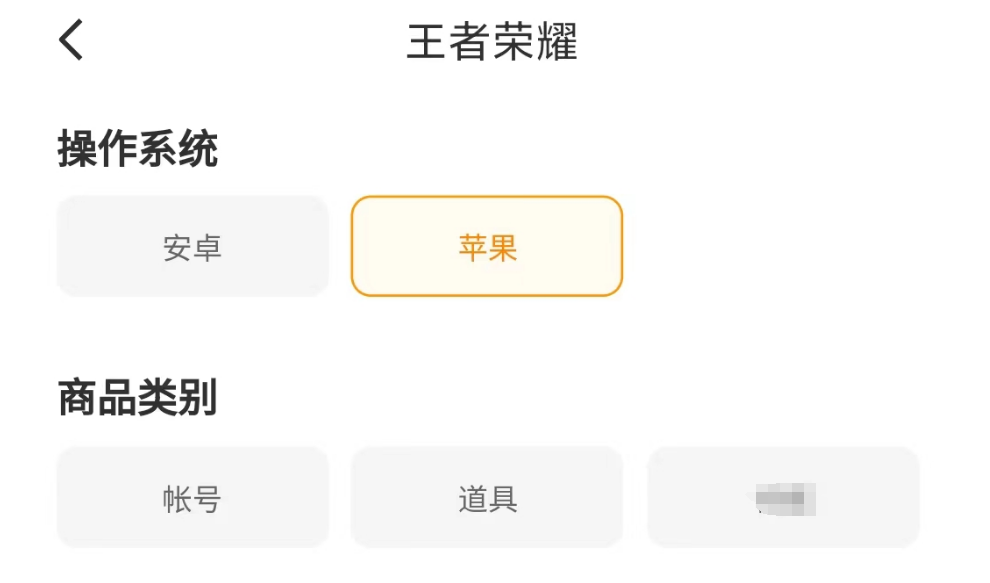The height and width of the screenshot is (583, 990).
Task: Choose the 道具 product category
Action: point(487,498)
